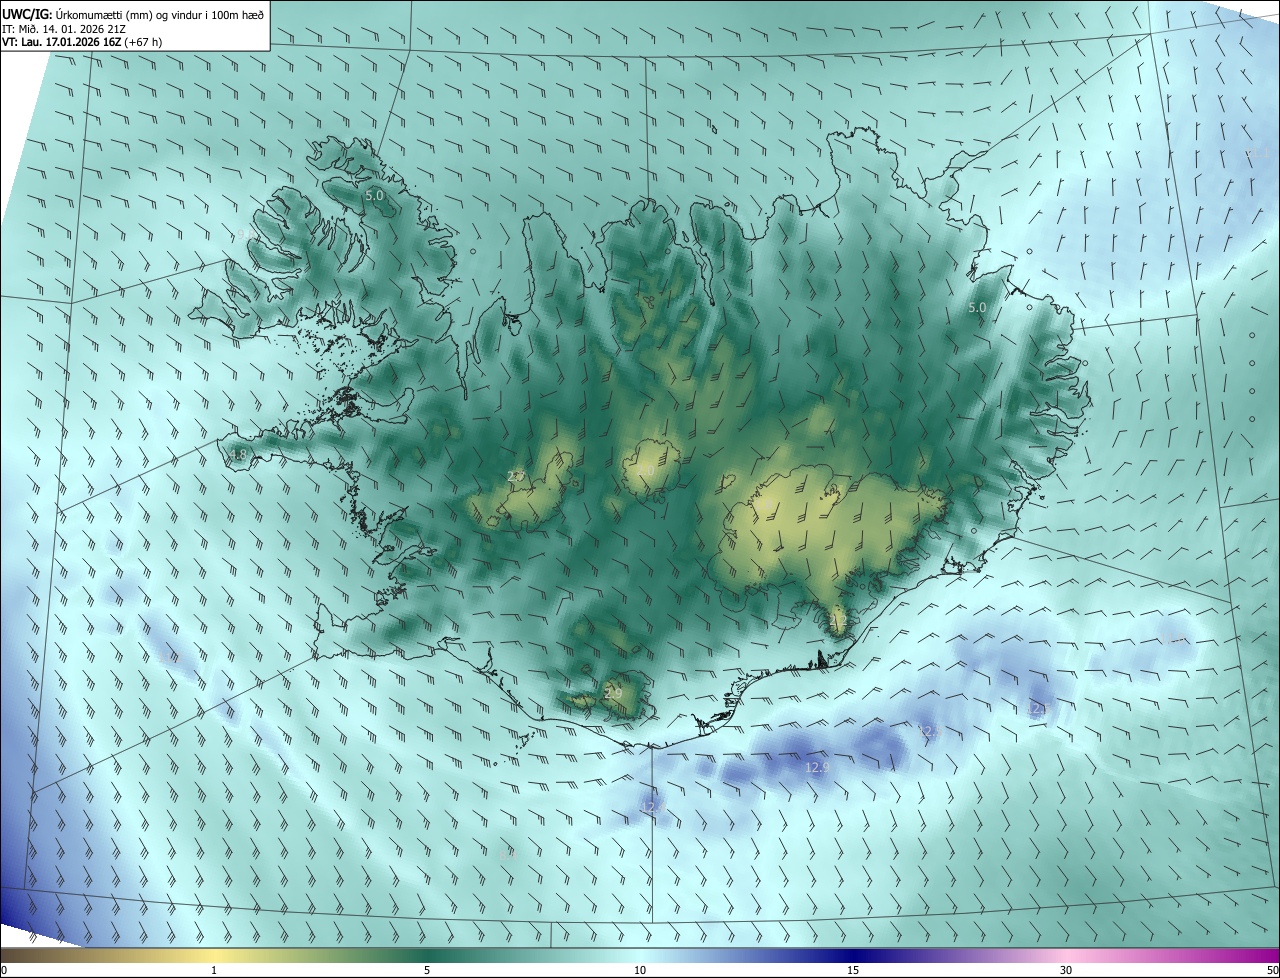
Task: Click the 2.0 value on the central glacier
Action: (645, 470)
